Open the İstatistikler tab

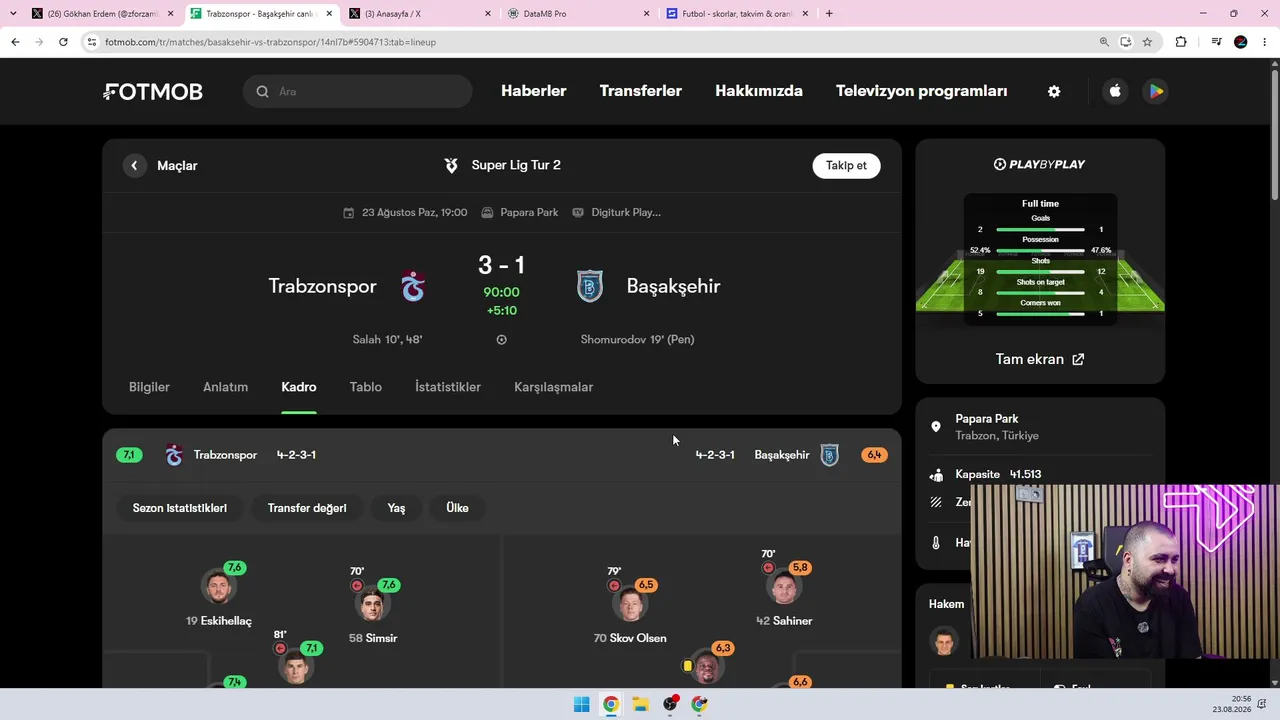pos(448,387)
